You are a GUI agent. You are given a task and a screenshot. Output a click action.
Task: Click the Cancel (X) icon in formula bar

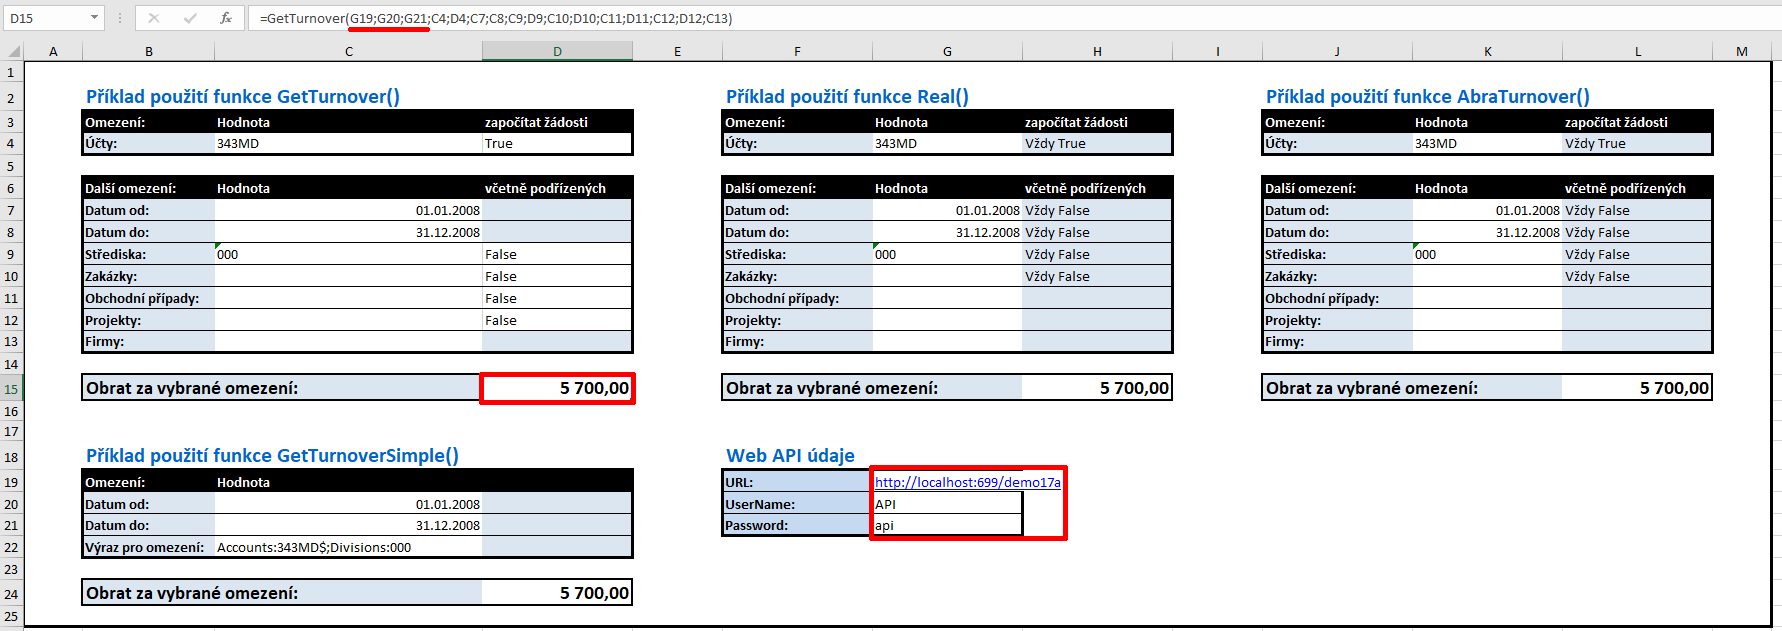click(154, 18)
